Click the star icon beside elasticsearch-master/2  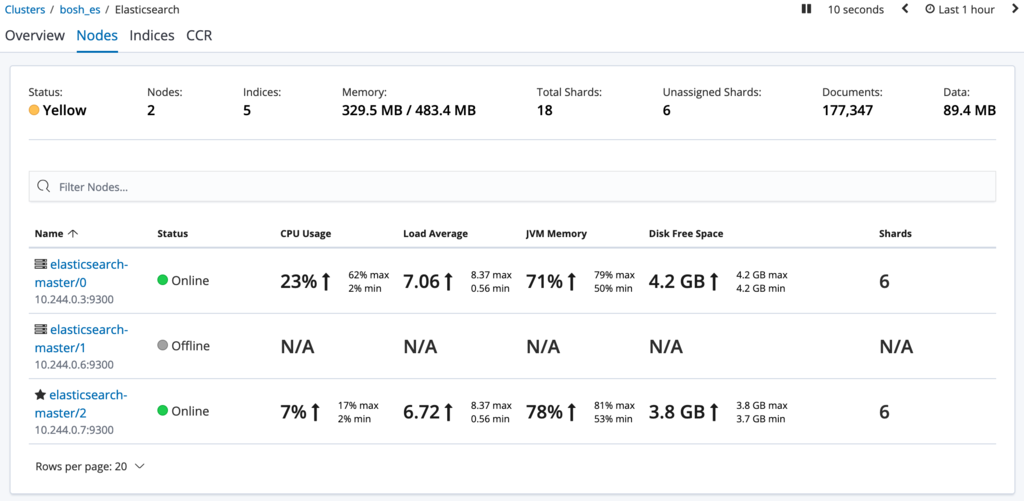coord(41,395)
